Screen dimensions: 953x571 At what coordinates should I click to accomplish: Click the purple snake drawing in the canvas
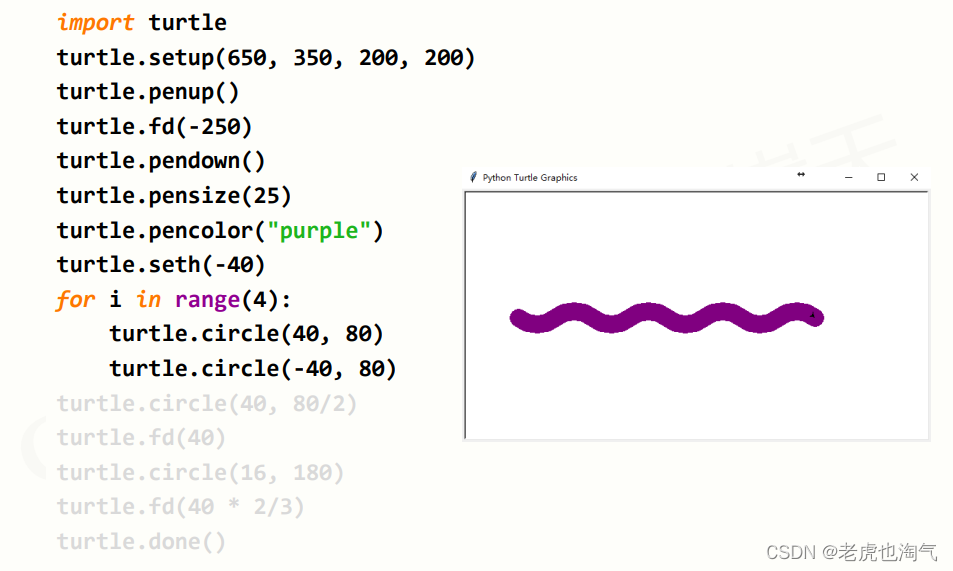pos(667,317)
